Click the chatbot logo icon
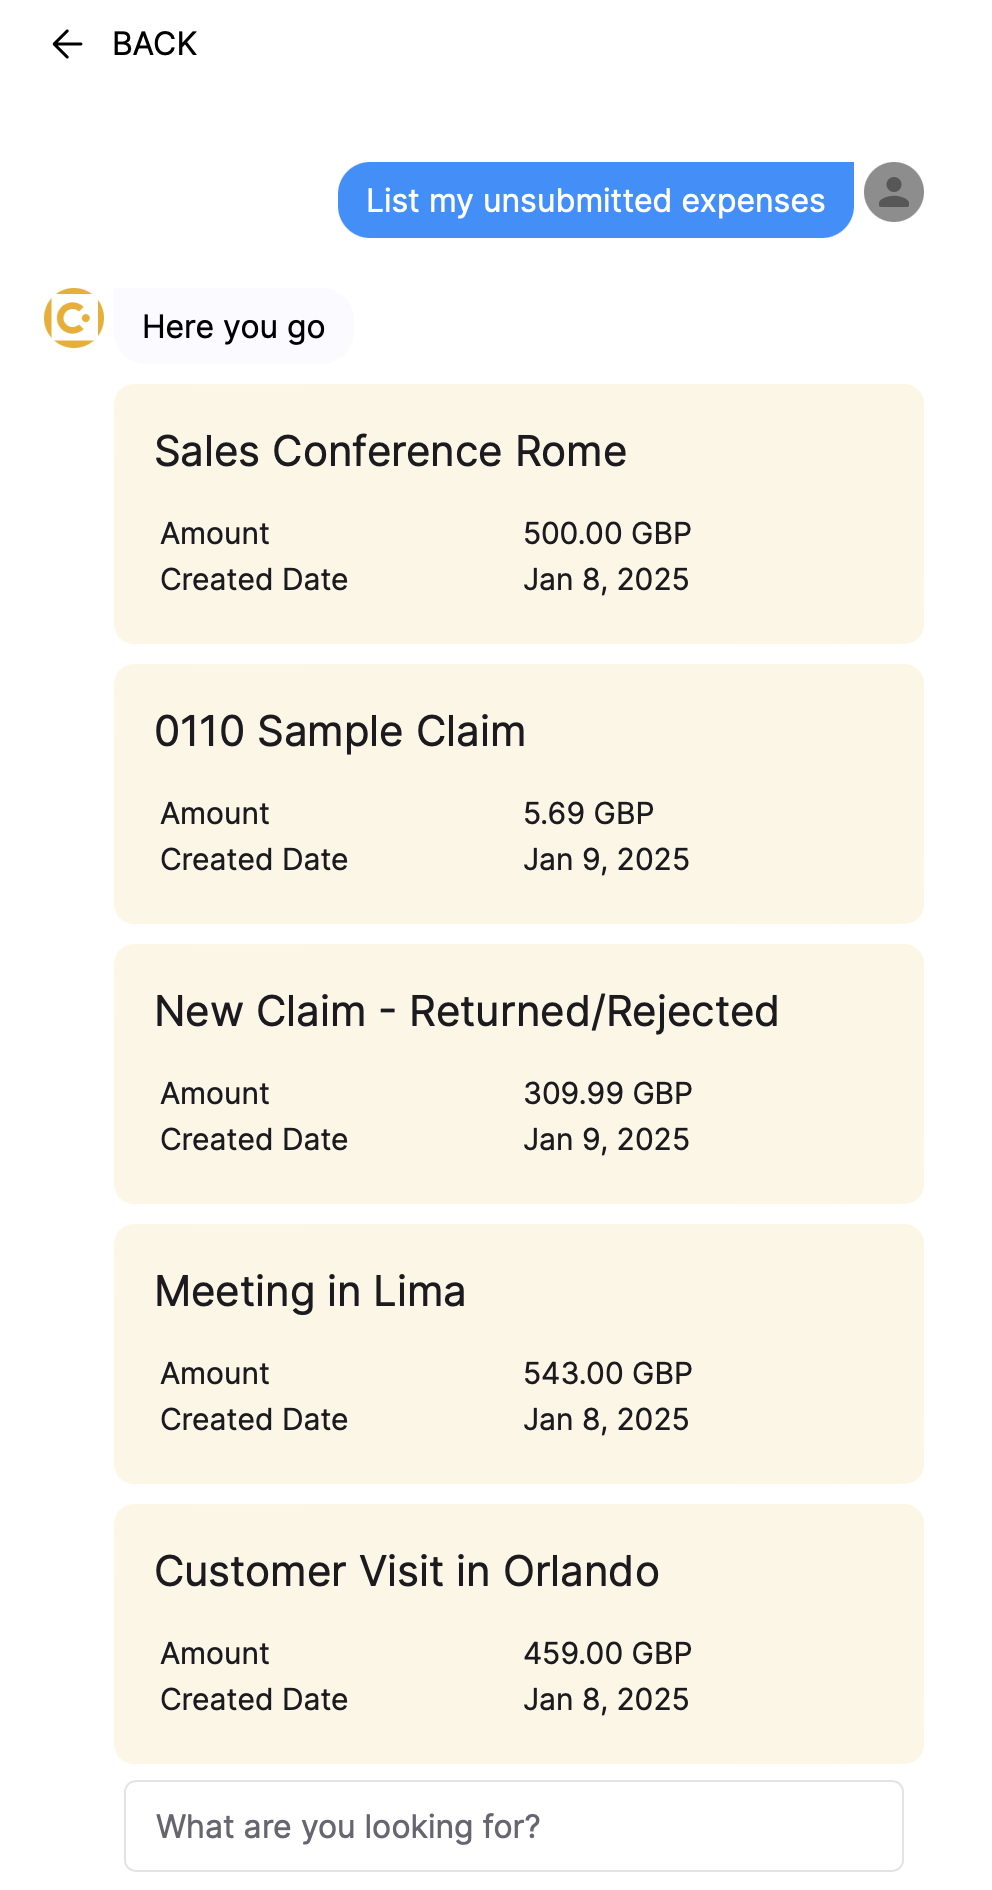Image resolution: width=992 pixels, height=1890 pixels. (x=74, y=318)
